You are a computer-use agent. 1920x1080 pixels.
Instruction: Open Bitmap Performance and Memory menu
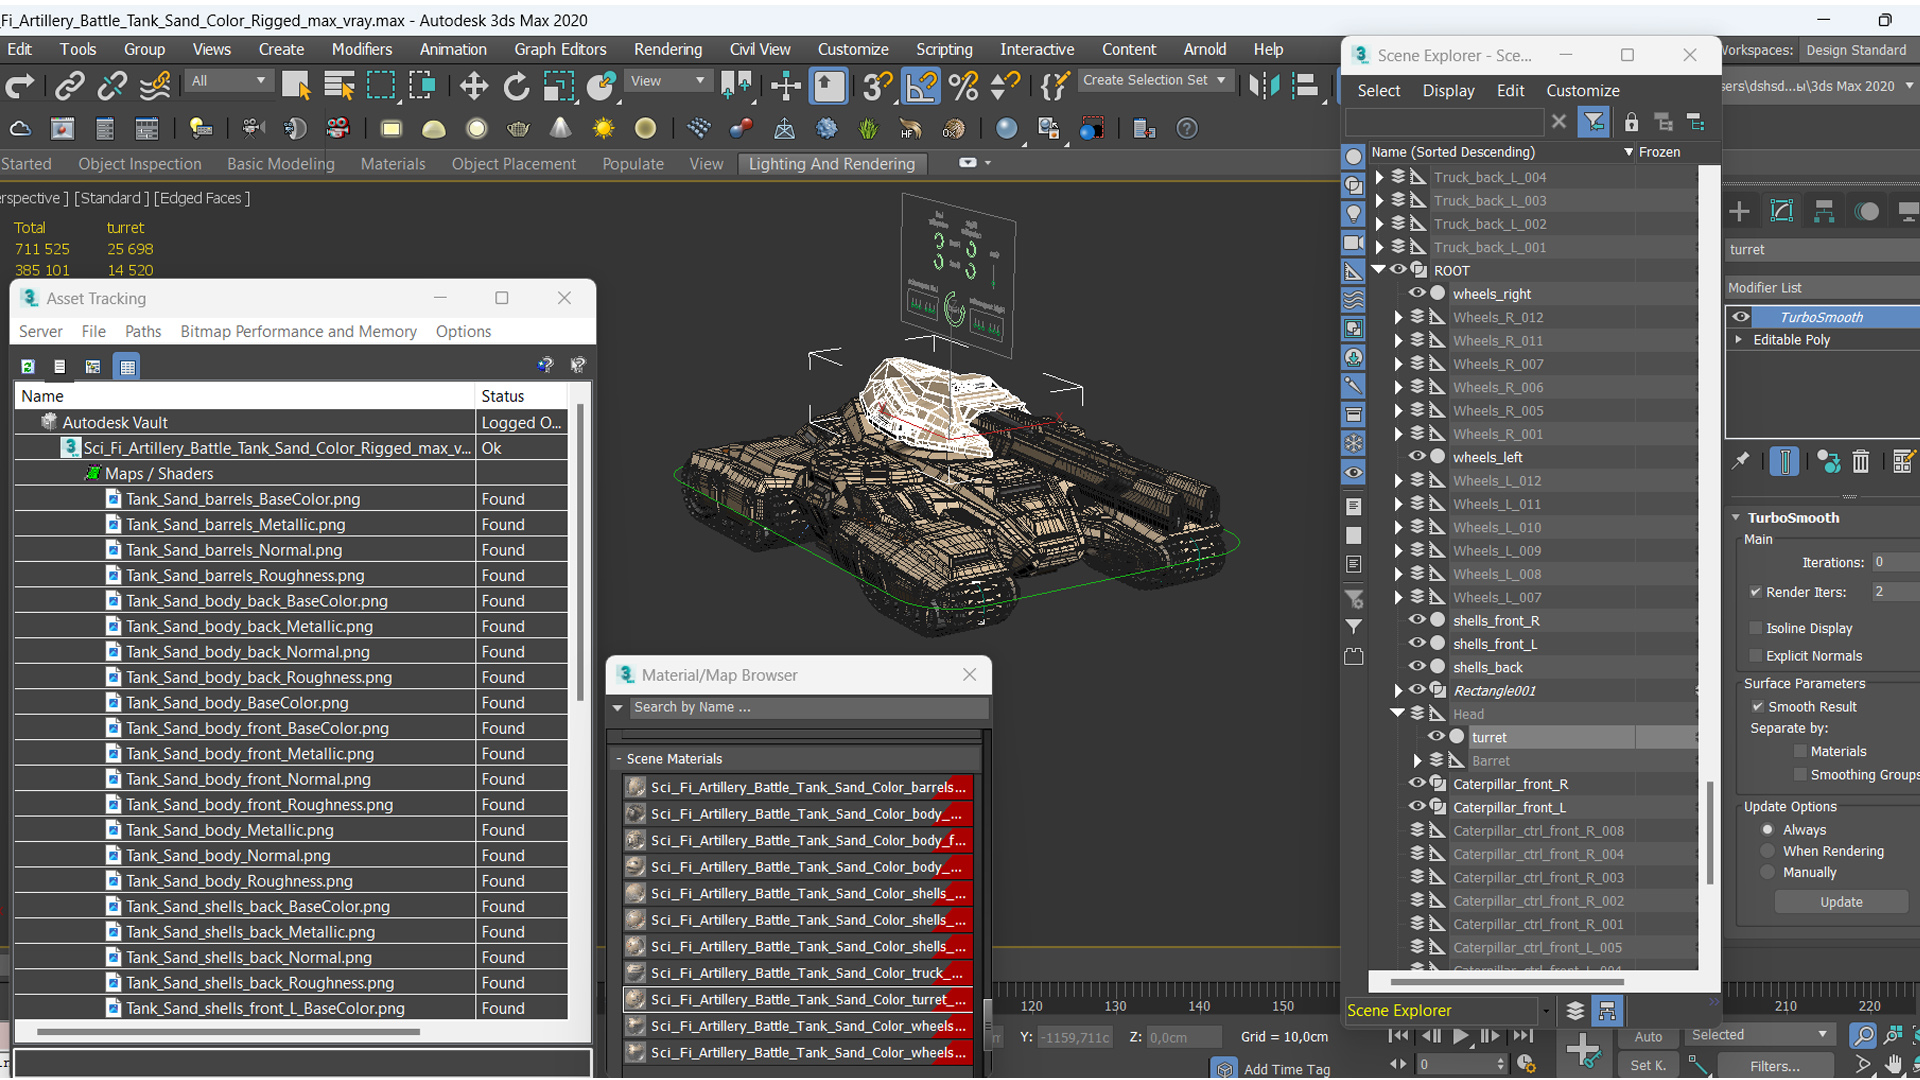[298, 331]
